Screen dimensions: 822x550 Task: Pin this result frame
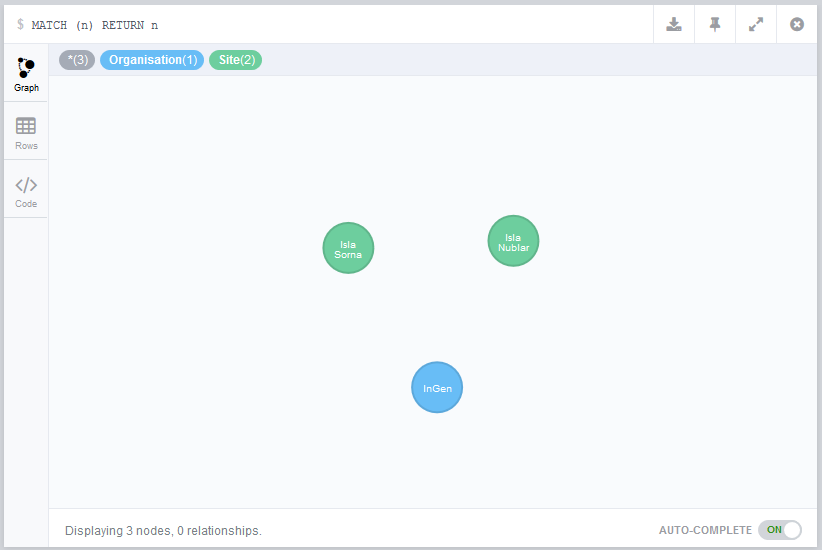[x=715, y=24]
